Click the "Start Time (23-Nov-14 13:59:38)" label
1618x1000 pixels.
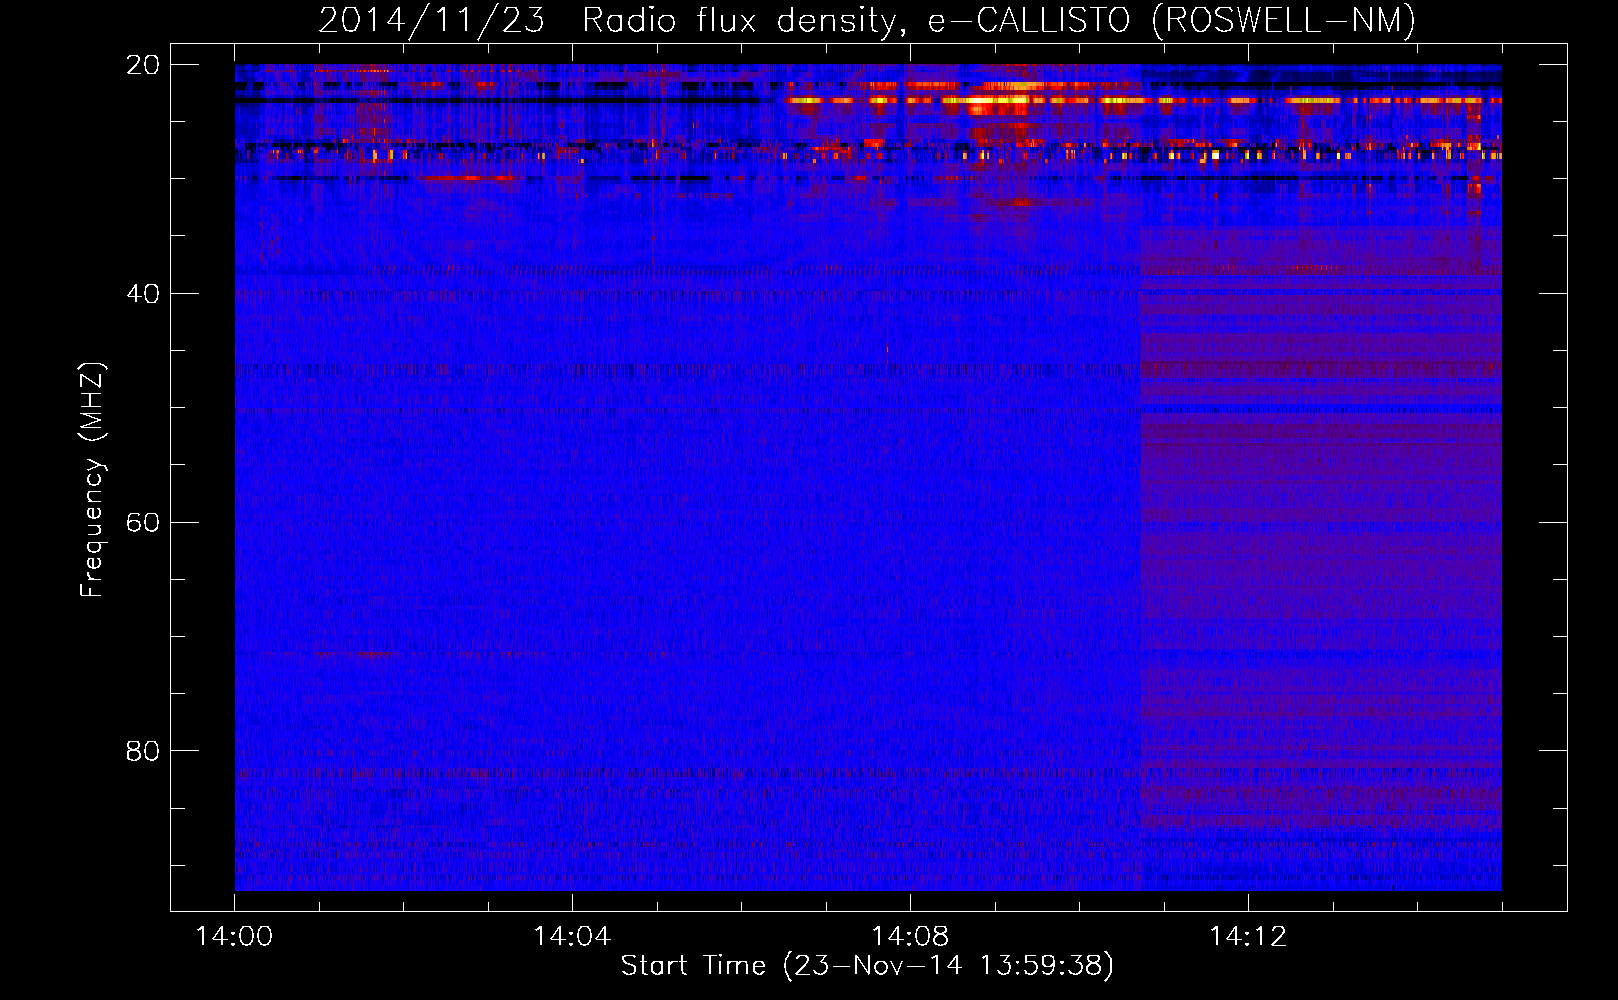[x=867, y=966]
